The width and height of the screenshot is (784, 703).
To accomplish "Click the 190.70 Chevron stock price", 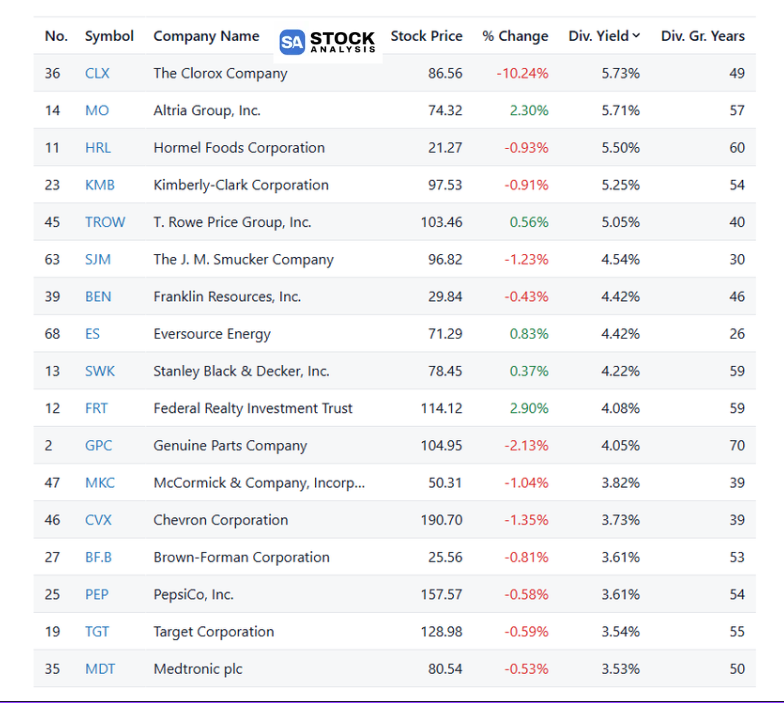I will coord(442,520).
